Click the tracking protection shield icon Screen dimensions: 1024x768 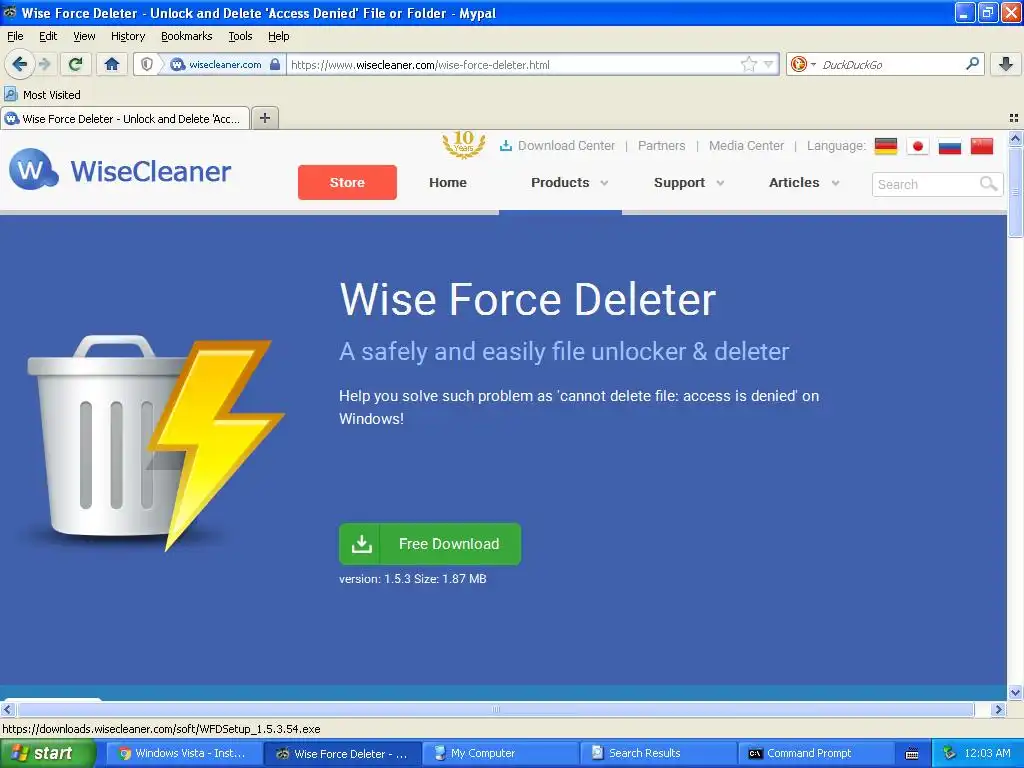pos(147,64)
